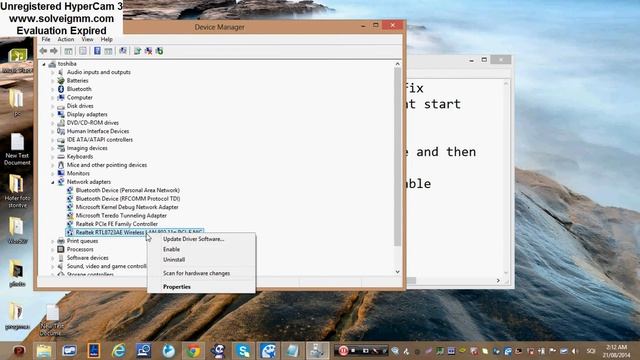The image size is (640, 360).
Task: Expand the Disk drives category
Action: 53,106
